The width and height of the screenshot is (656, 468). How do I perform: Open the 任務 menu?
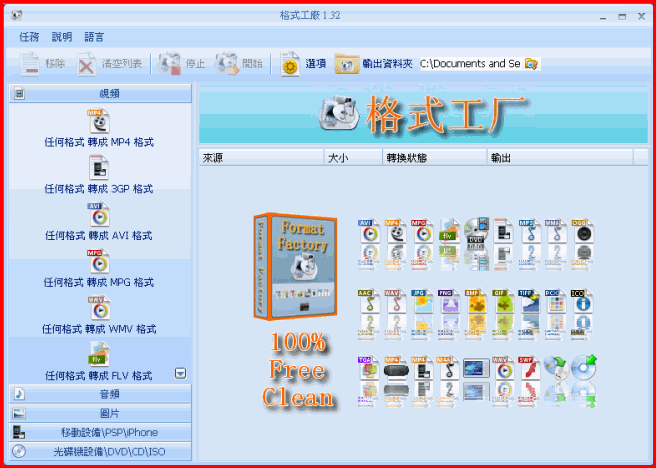pyautogui.click(x=29, y=36)
